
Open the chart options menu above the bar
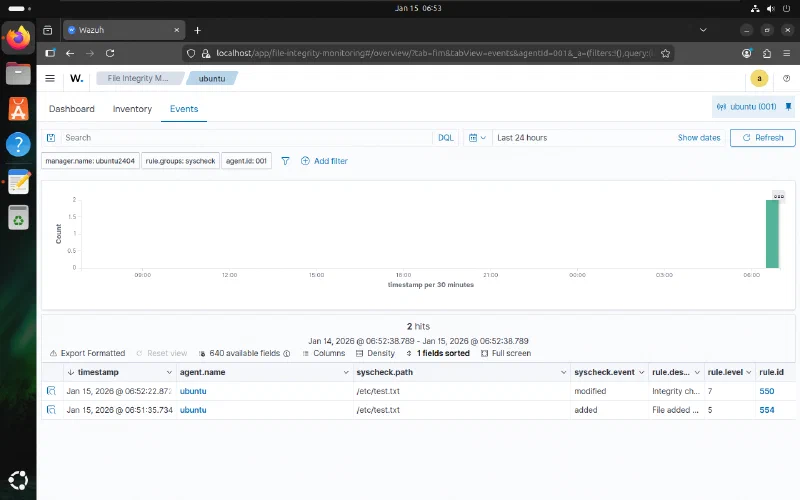[x=779, y=196]
